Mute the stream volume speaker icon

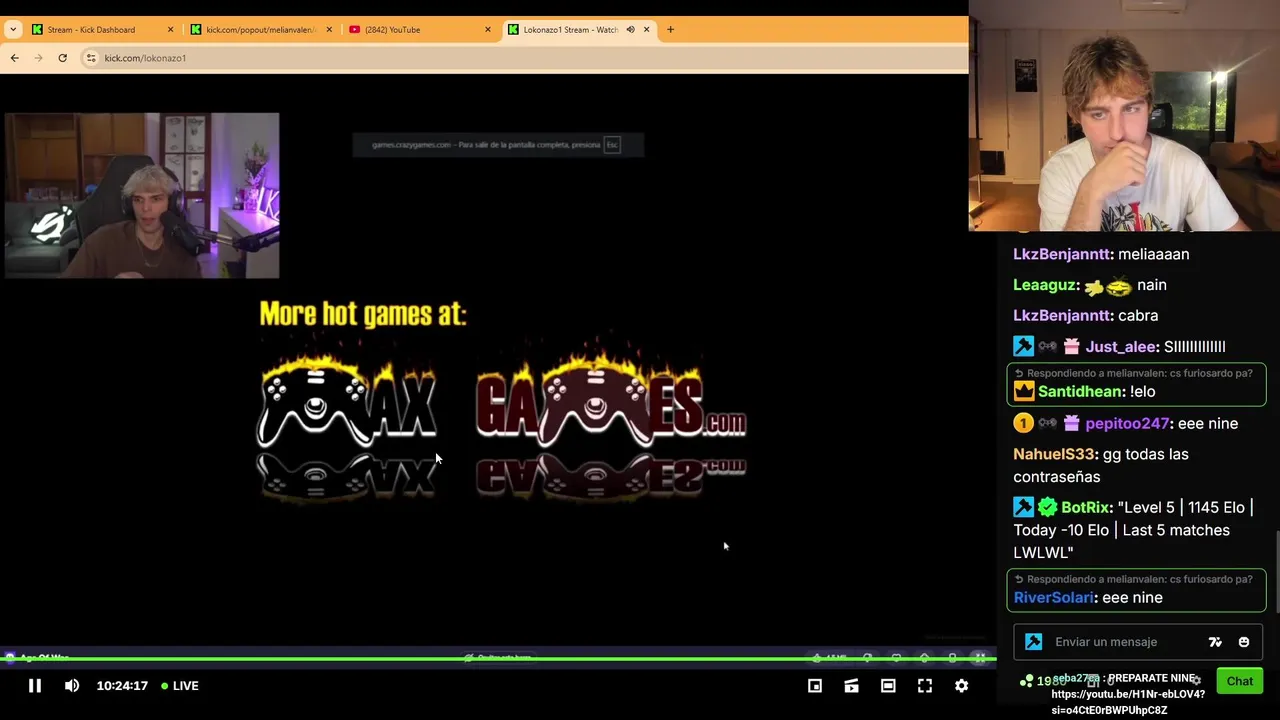tap(72, 685)
